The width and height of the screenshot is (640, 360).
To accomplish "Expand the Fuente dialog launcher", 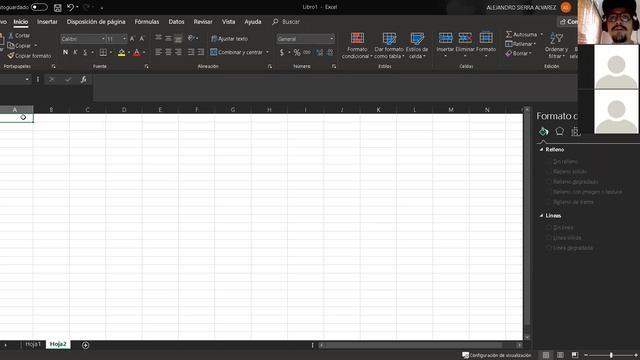I will 147,66.
